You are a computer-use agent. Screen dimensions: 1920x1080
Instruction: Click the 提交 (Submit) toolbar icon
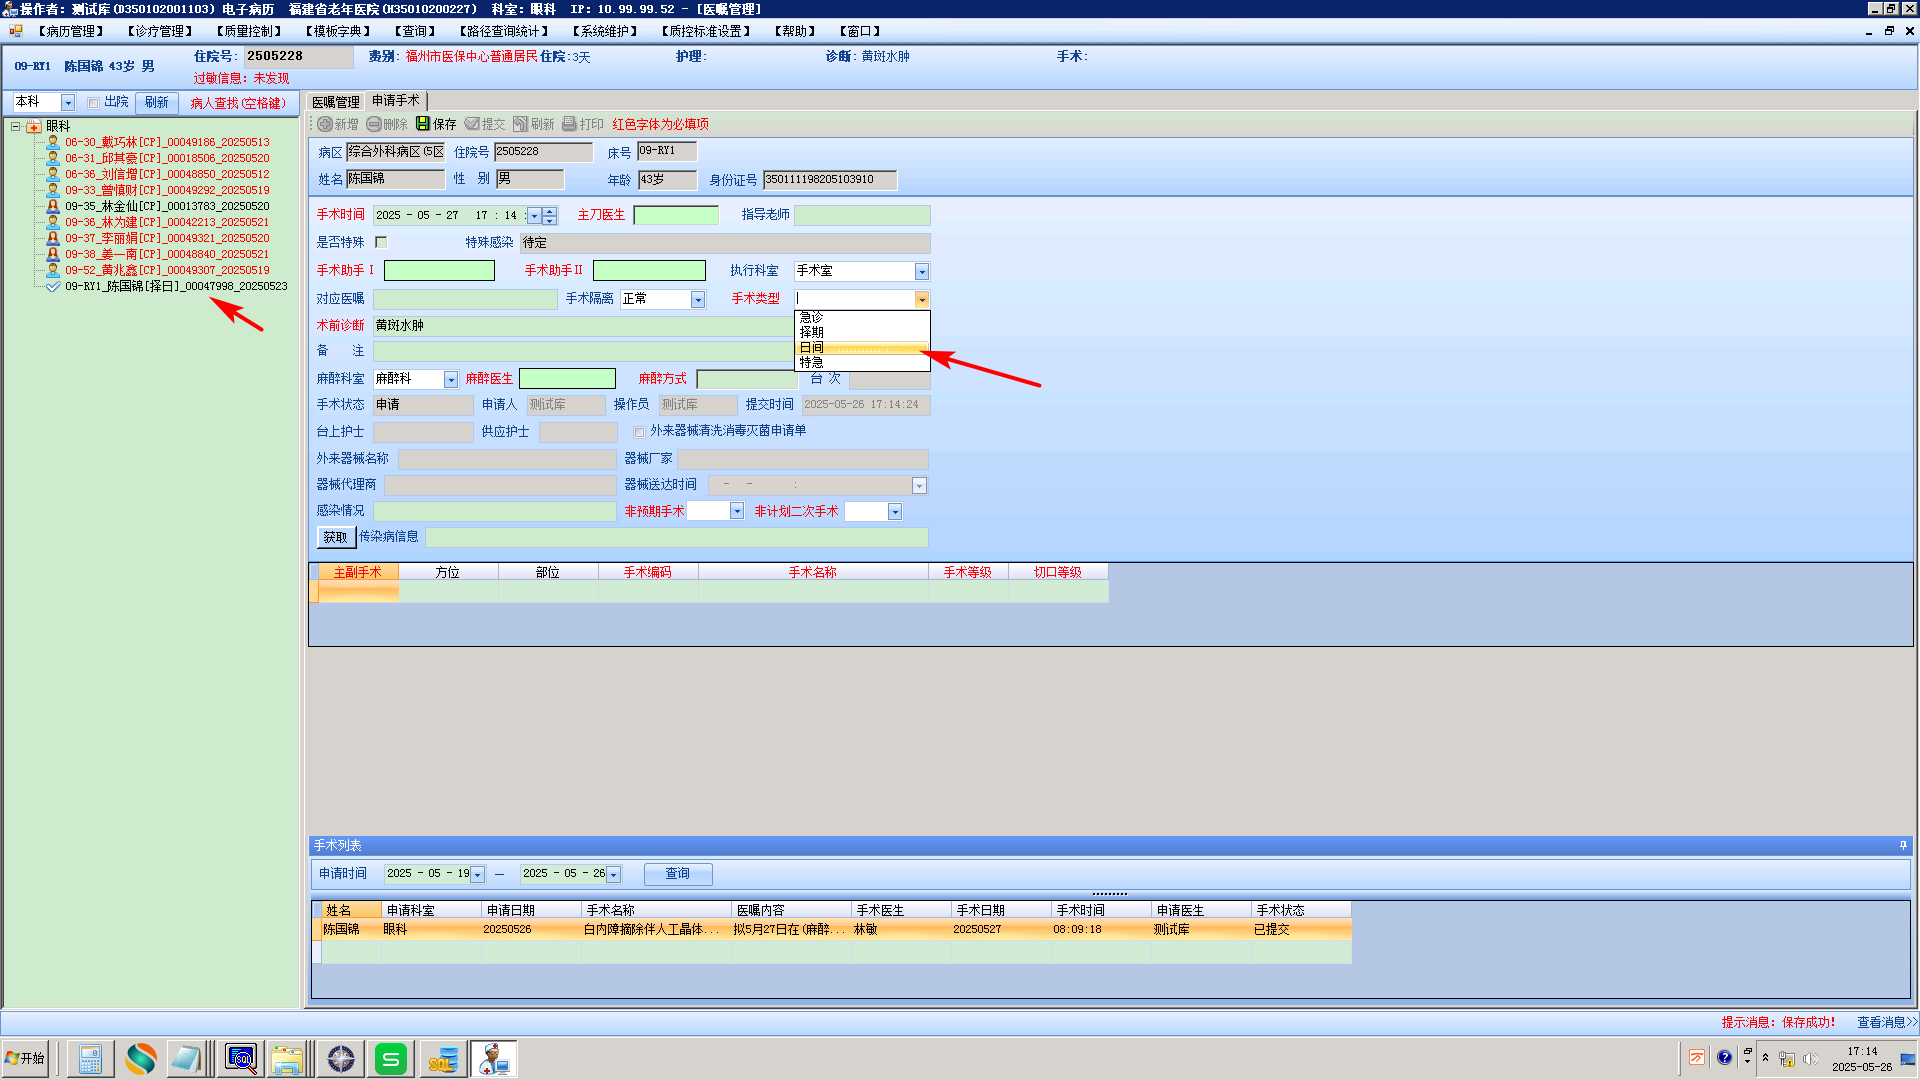tap(472, 124)
